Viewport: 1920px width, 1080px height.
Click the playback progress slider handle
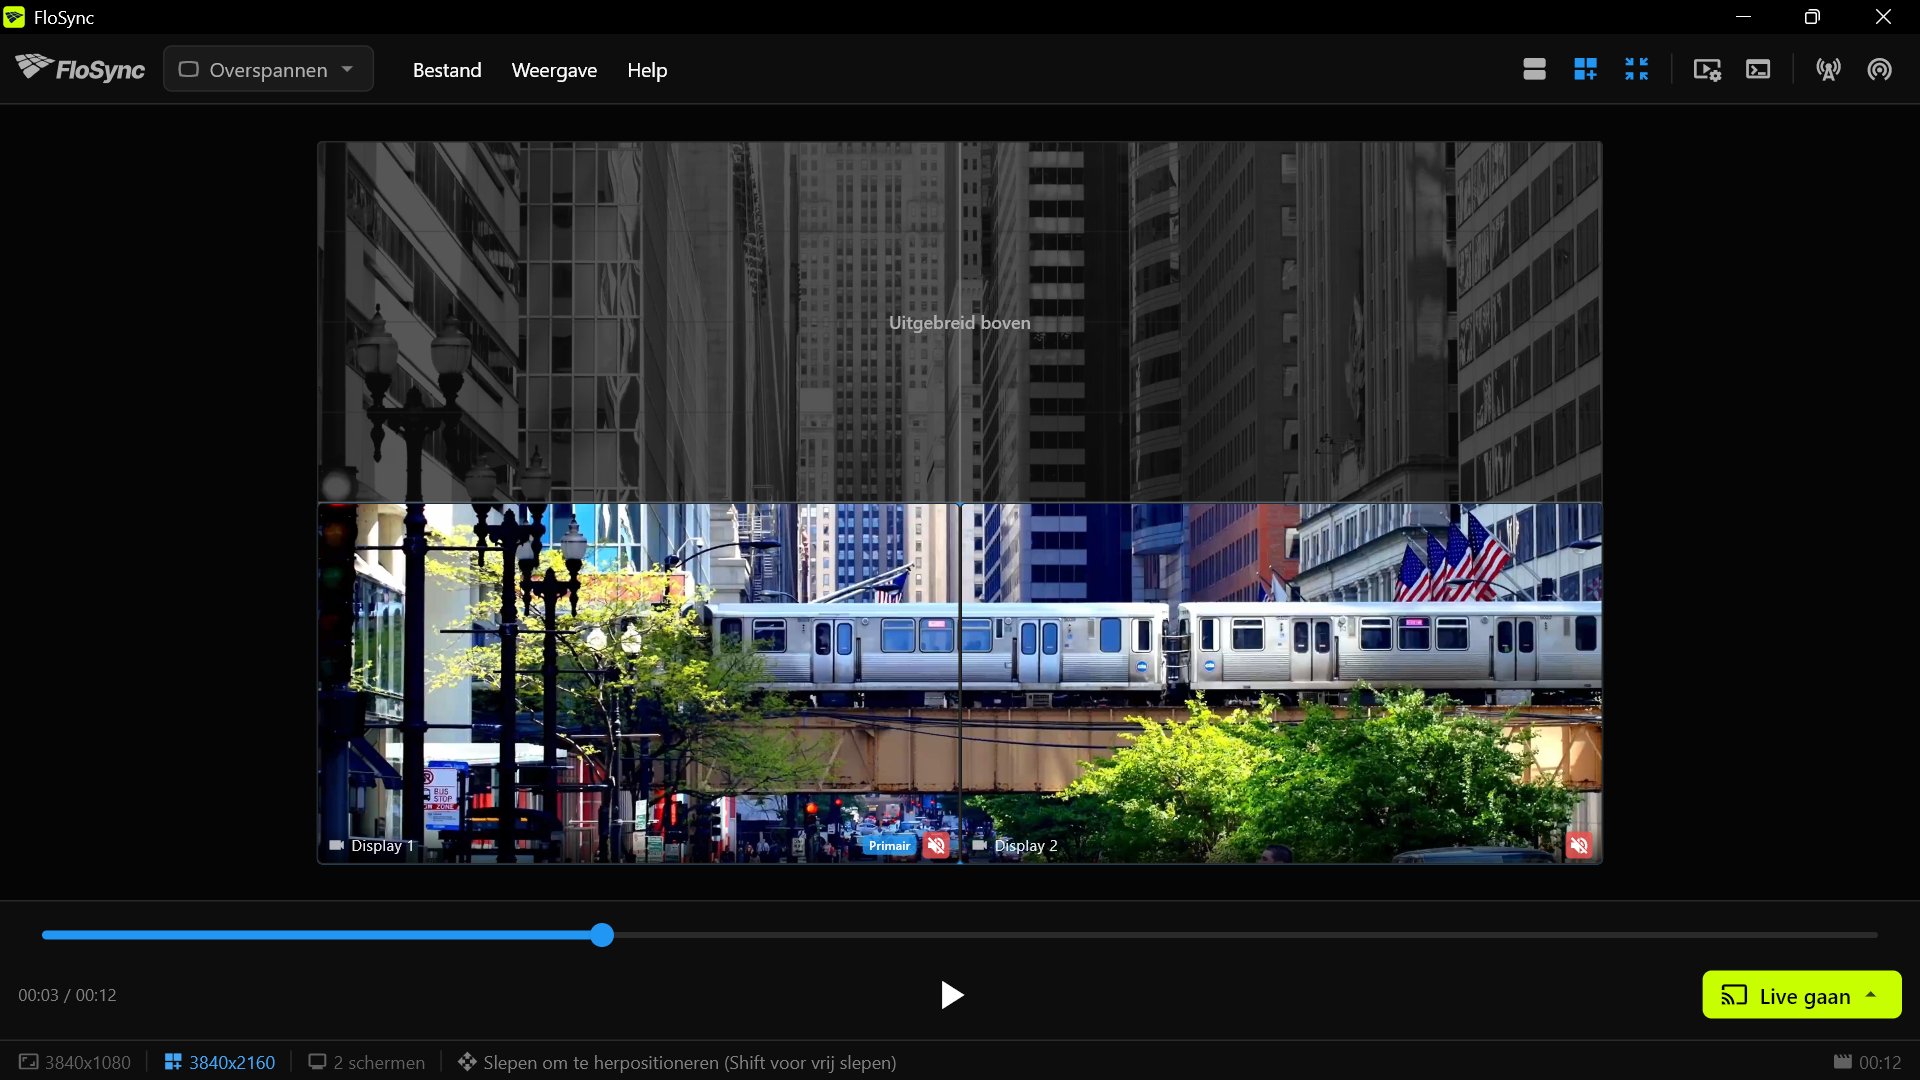tap(601, 935)
